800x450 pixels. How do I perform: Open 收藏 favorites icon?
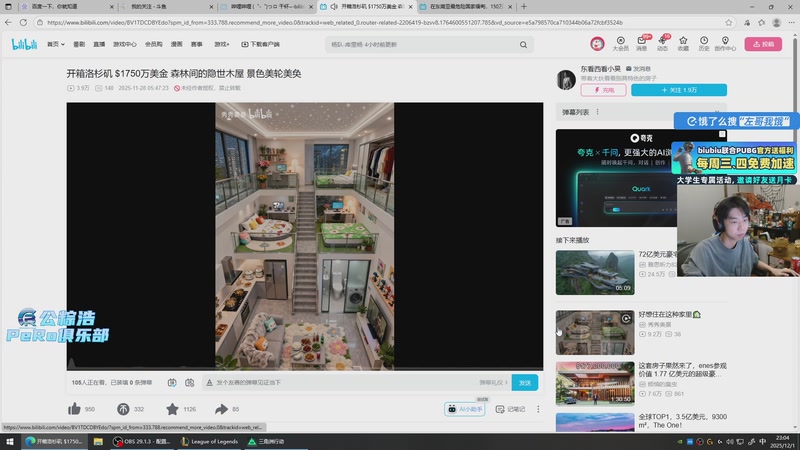pyautogui.click(x=683, y=44)
